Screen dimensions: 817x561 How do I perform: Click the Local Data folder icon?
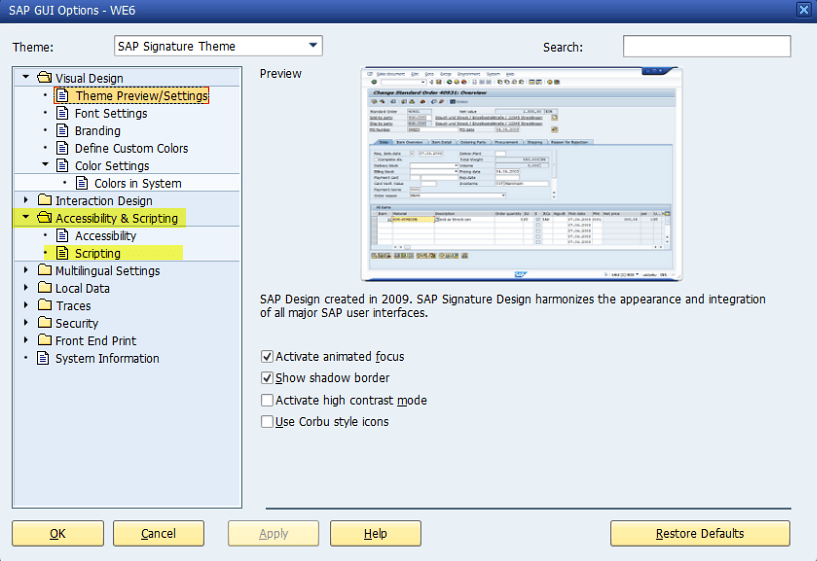click(45, 288)
